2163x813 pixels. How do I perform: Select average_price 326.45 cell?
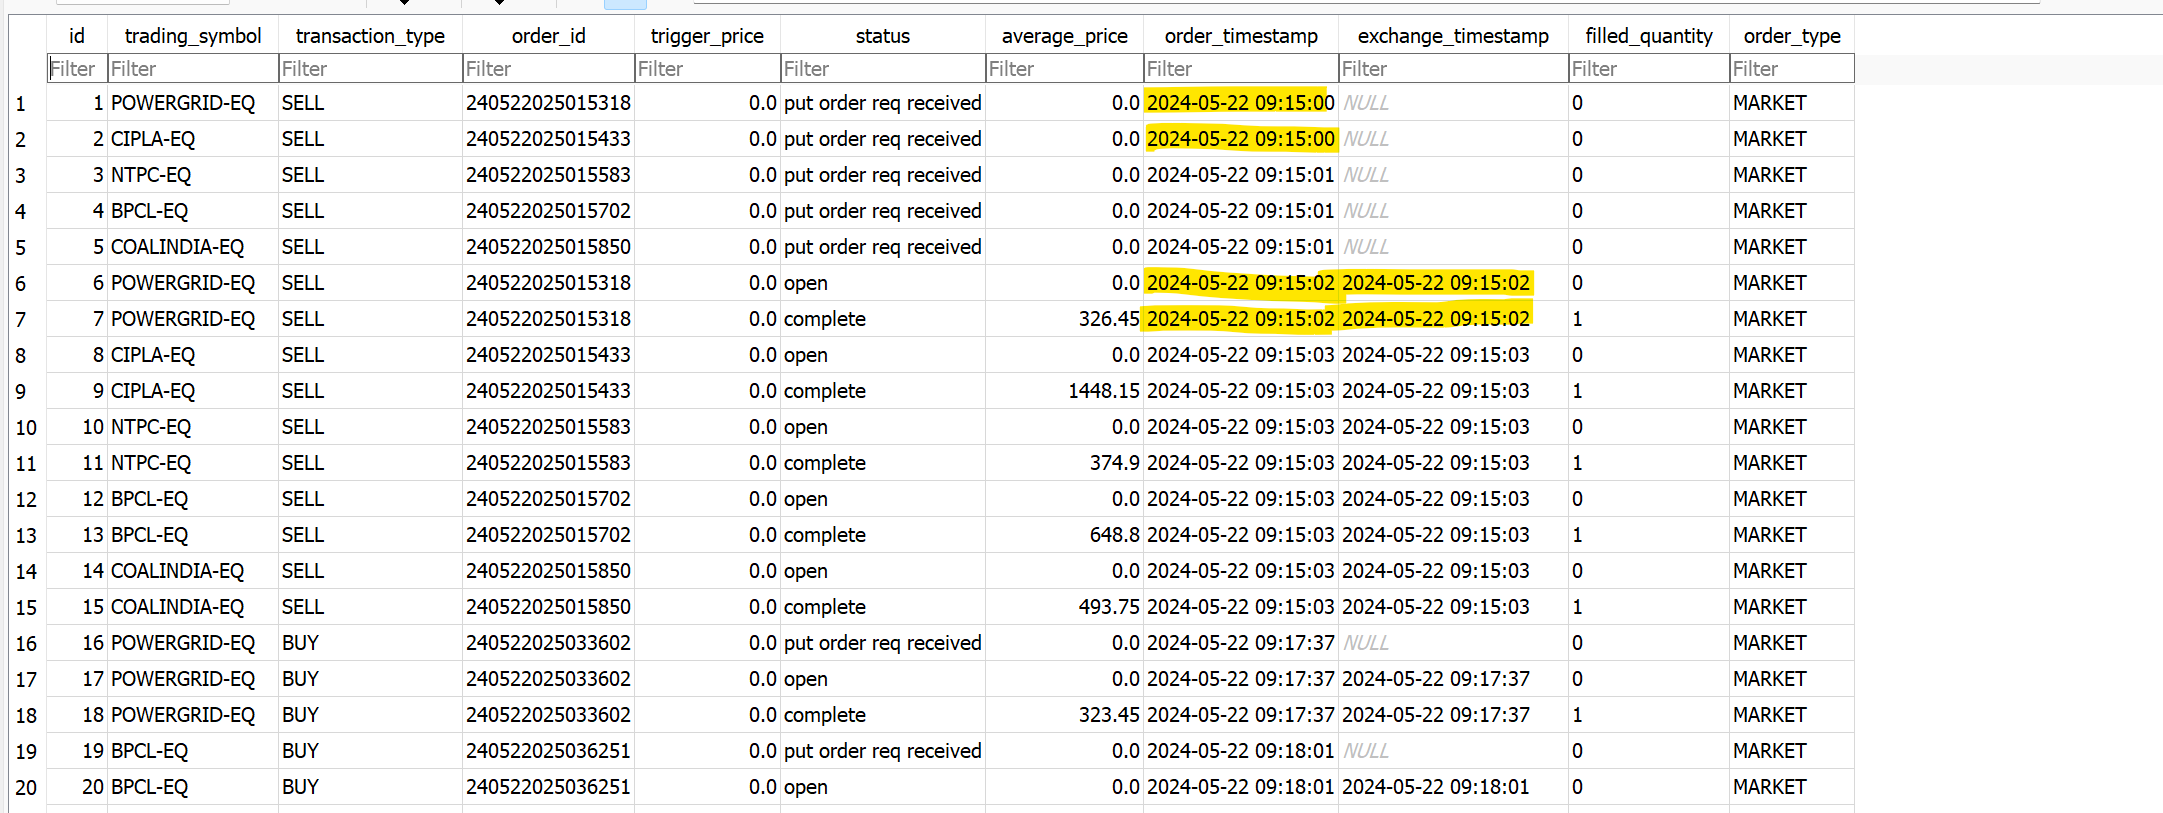(1065, 319)
